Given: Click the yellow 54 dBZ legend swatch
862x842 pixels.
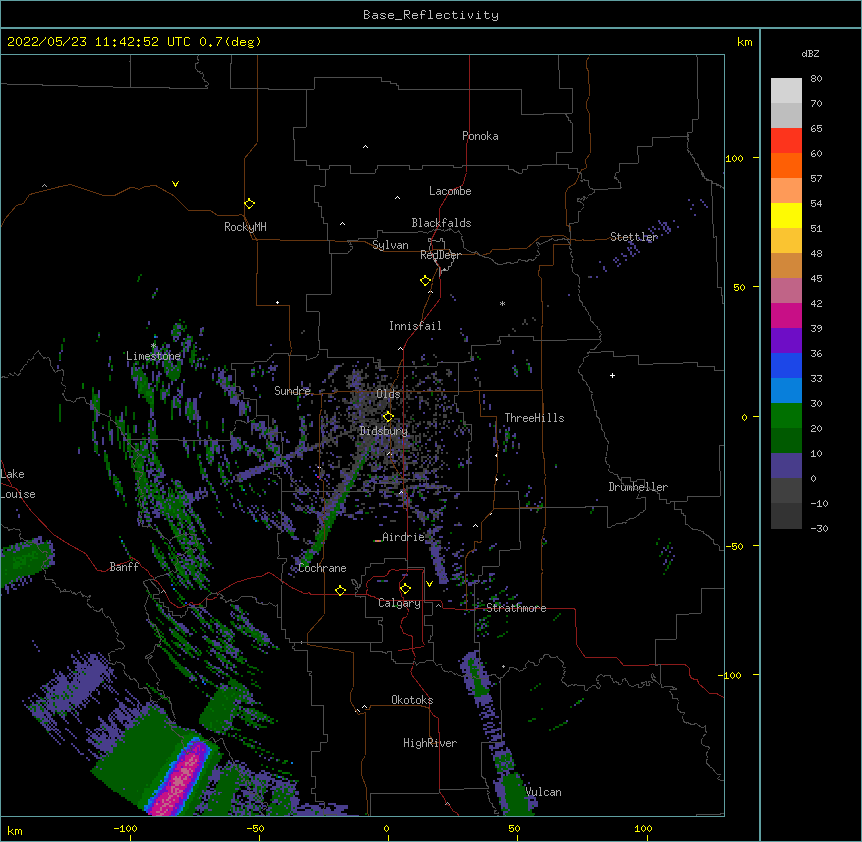Looking at the screenshot, I should [786, 215].
